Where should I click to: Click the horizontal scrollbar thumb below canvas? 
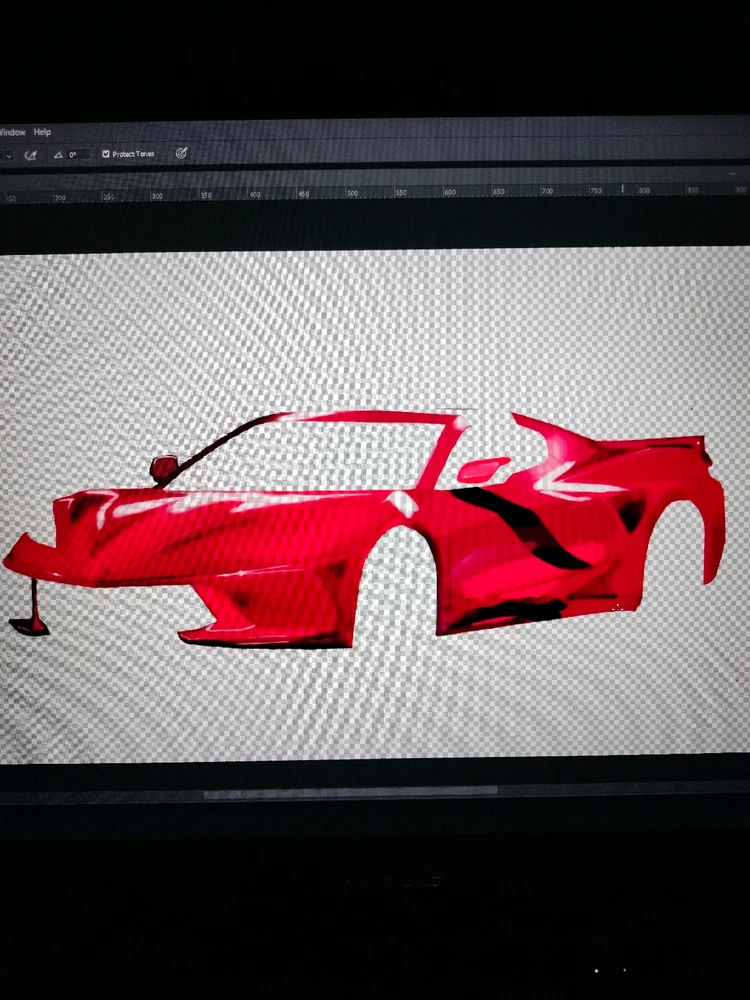pyautogui.click(x=350, y=793)
